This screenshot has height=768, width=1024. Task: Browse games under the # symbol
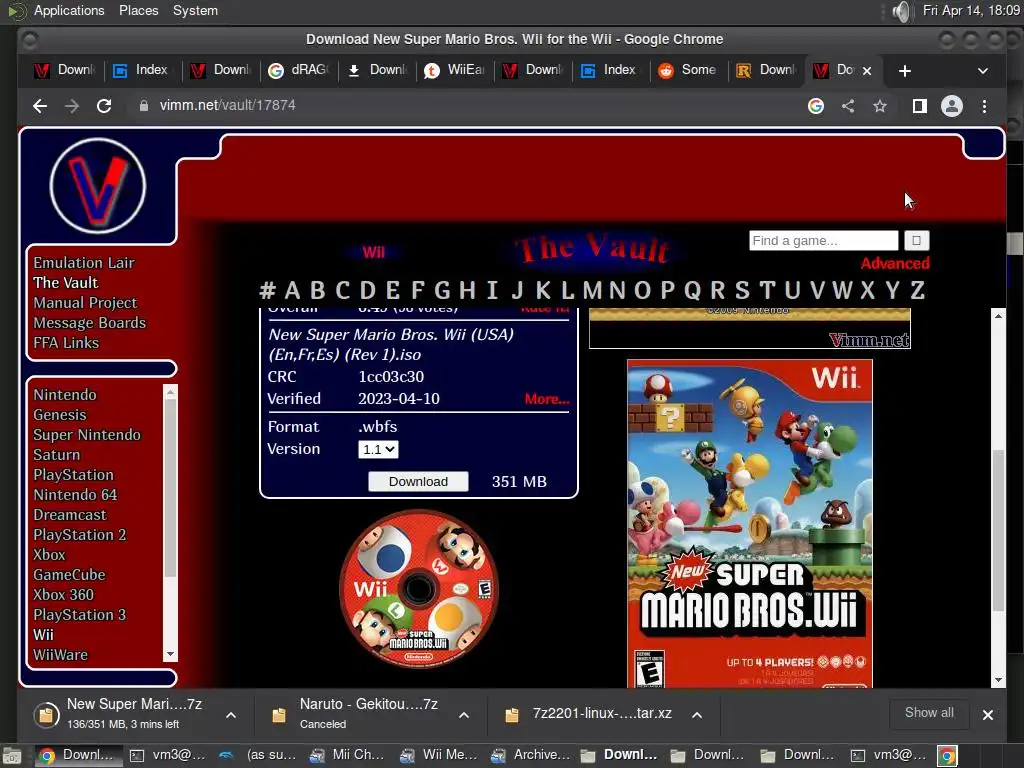pyautogui.click(x=267, y=290)
